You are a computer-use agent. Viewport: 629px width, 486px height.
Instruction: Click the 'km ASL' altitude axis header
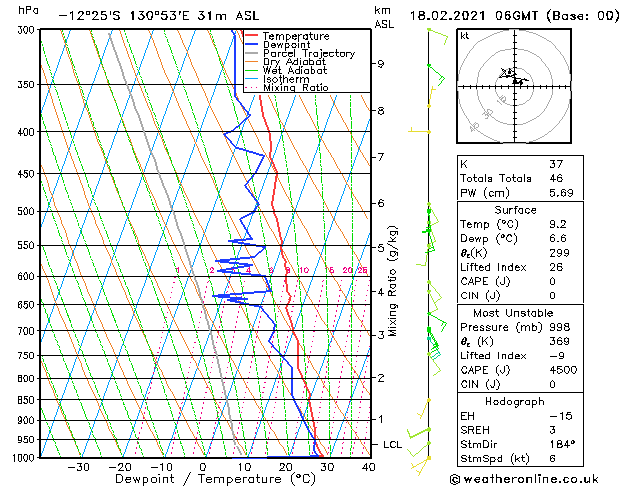(384, 17)
